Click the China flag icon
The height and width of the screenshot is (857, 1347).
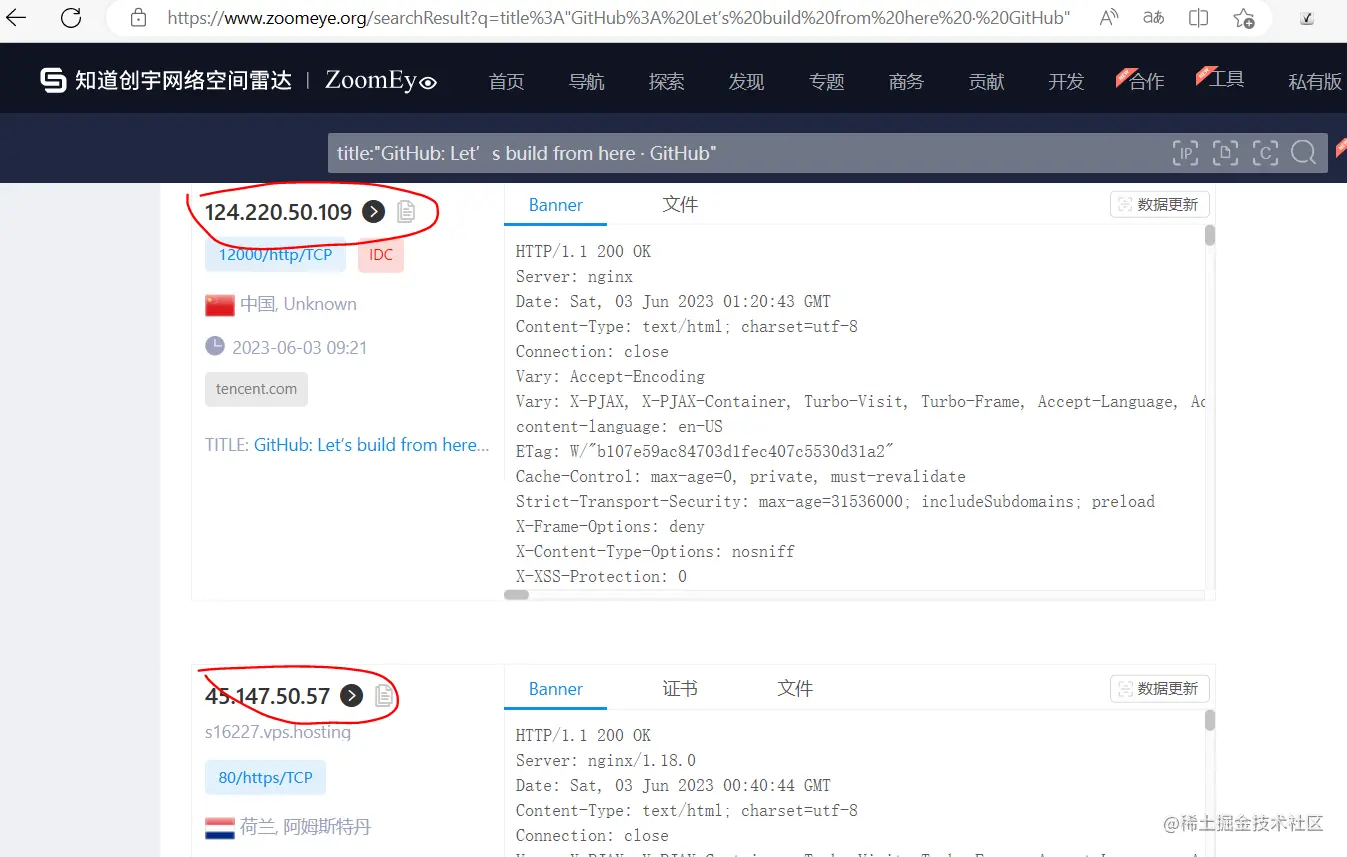tap(220, 305)
